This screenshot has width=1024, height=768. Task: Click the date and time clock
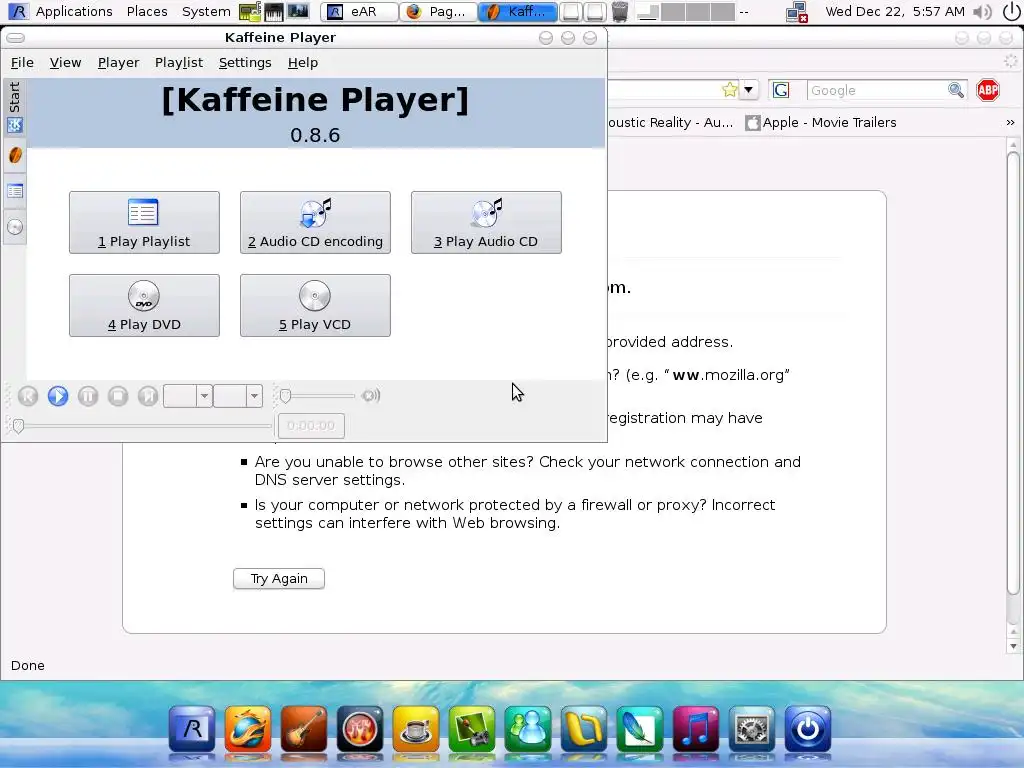(895, 12)
